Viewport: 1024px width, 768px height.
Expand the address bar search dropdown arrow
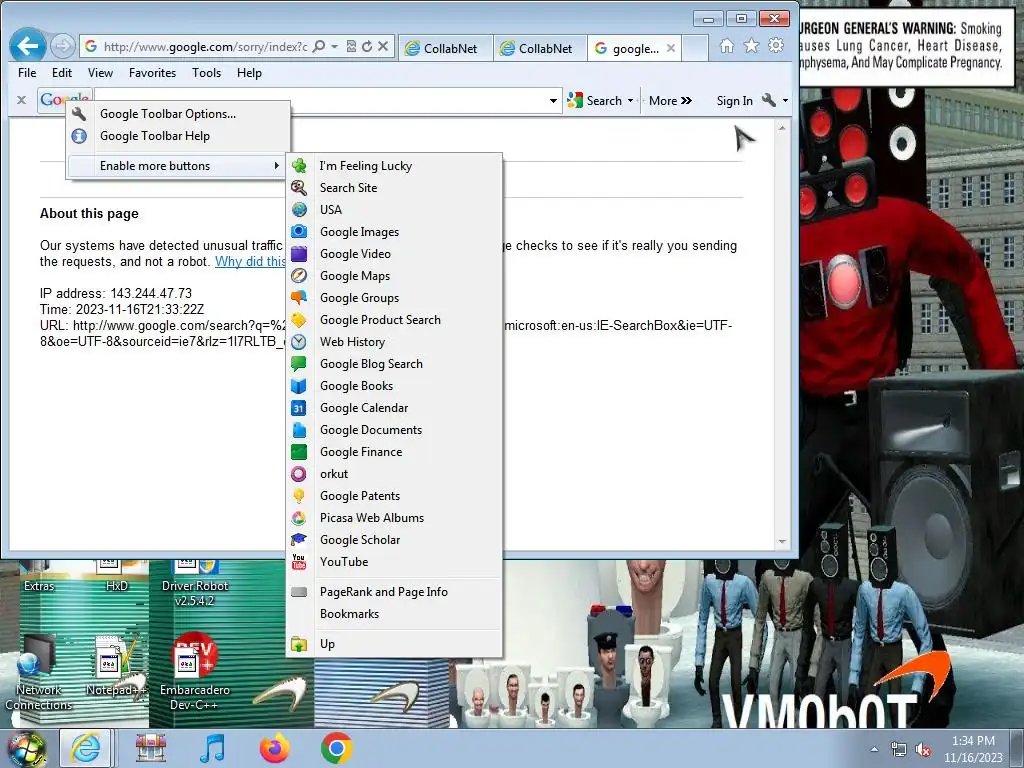pyautogui.click(x=334, y=46)
